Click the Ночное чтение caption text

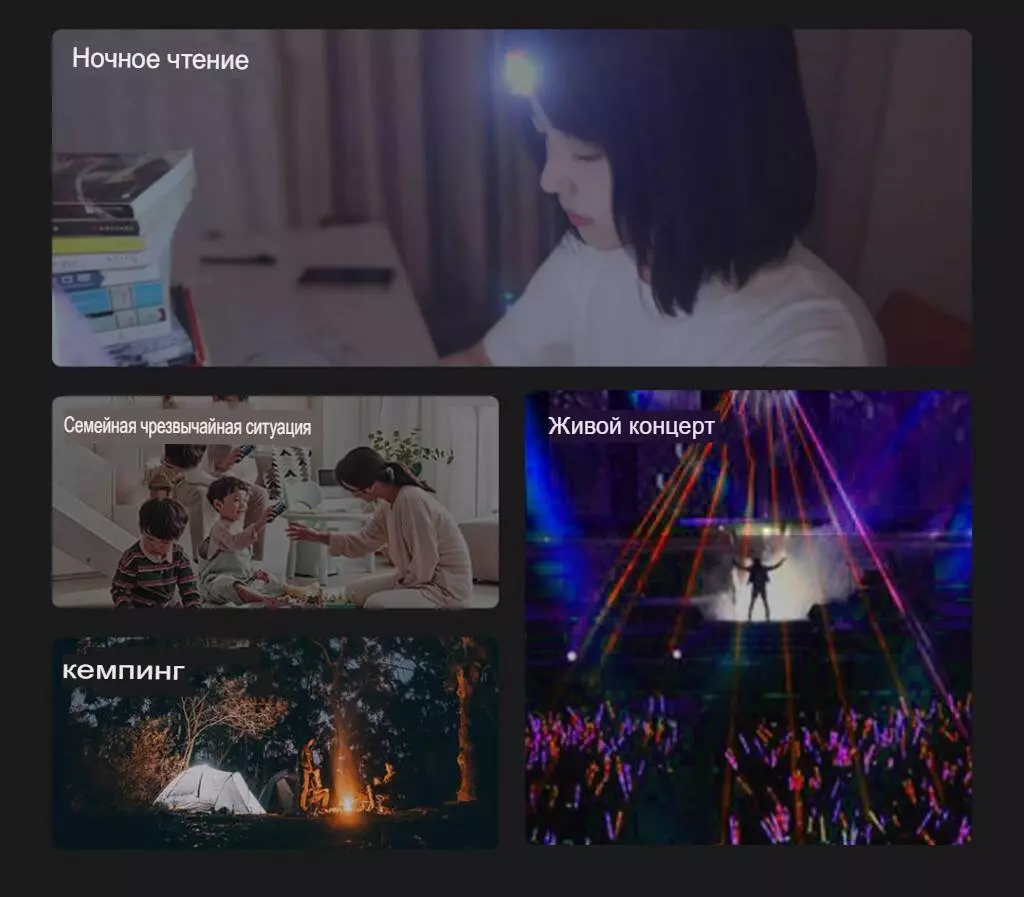(x=160, y=59)
